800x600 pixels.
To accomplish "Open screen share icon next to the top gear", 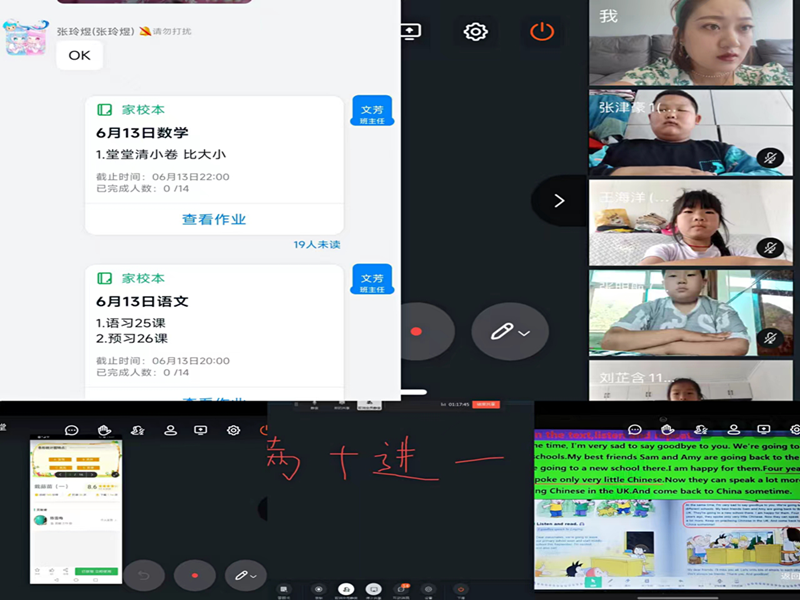I will click(411, 32).
